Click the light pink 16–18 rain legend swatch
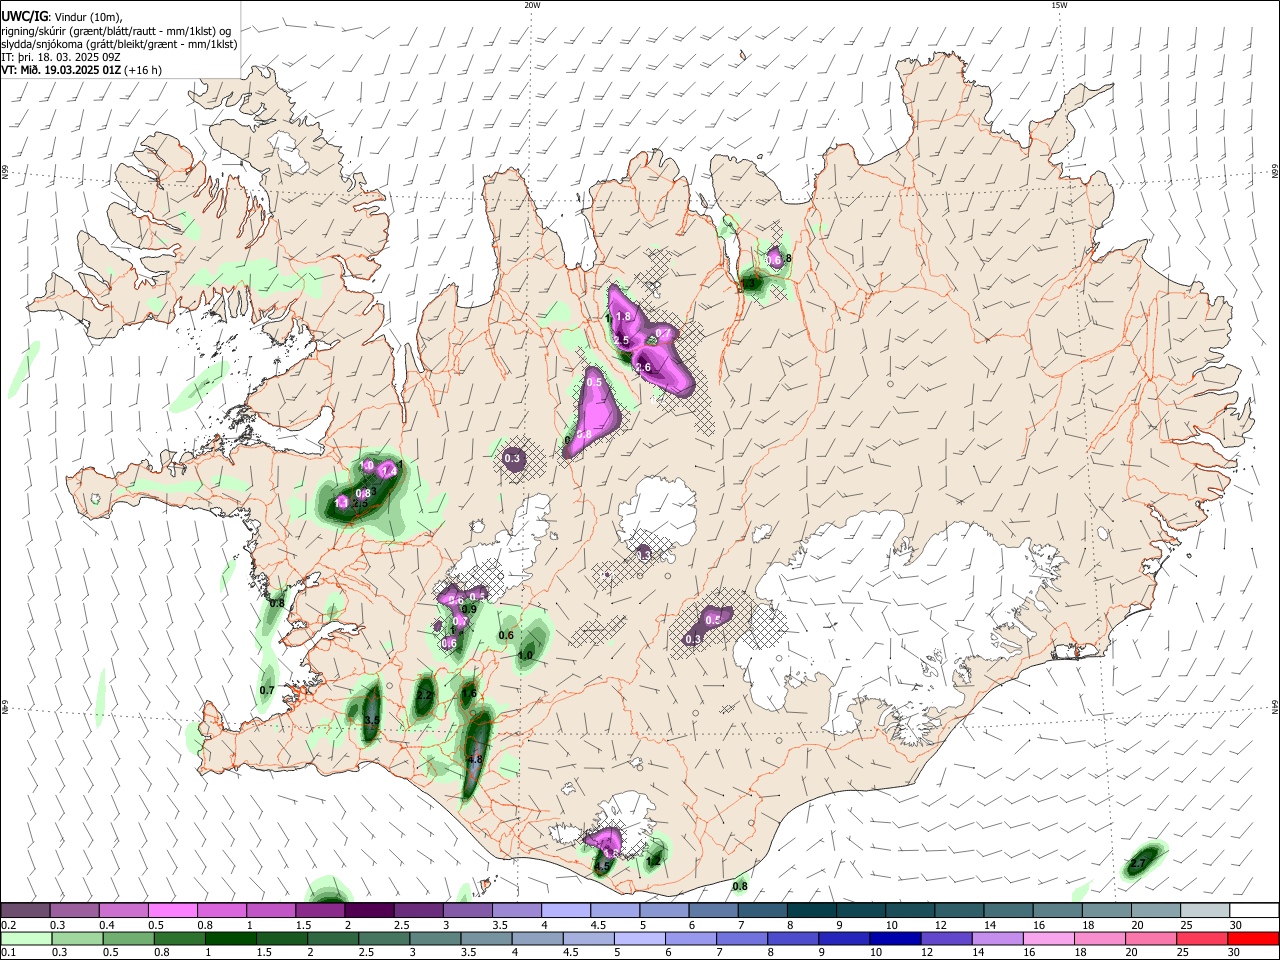 1049,938
